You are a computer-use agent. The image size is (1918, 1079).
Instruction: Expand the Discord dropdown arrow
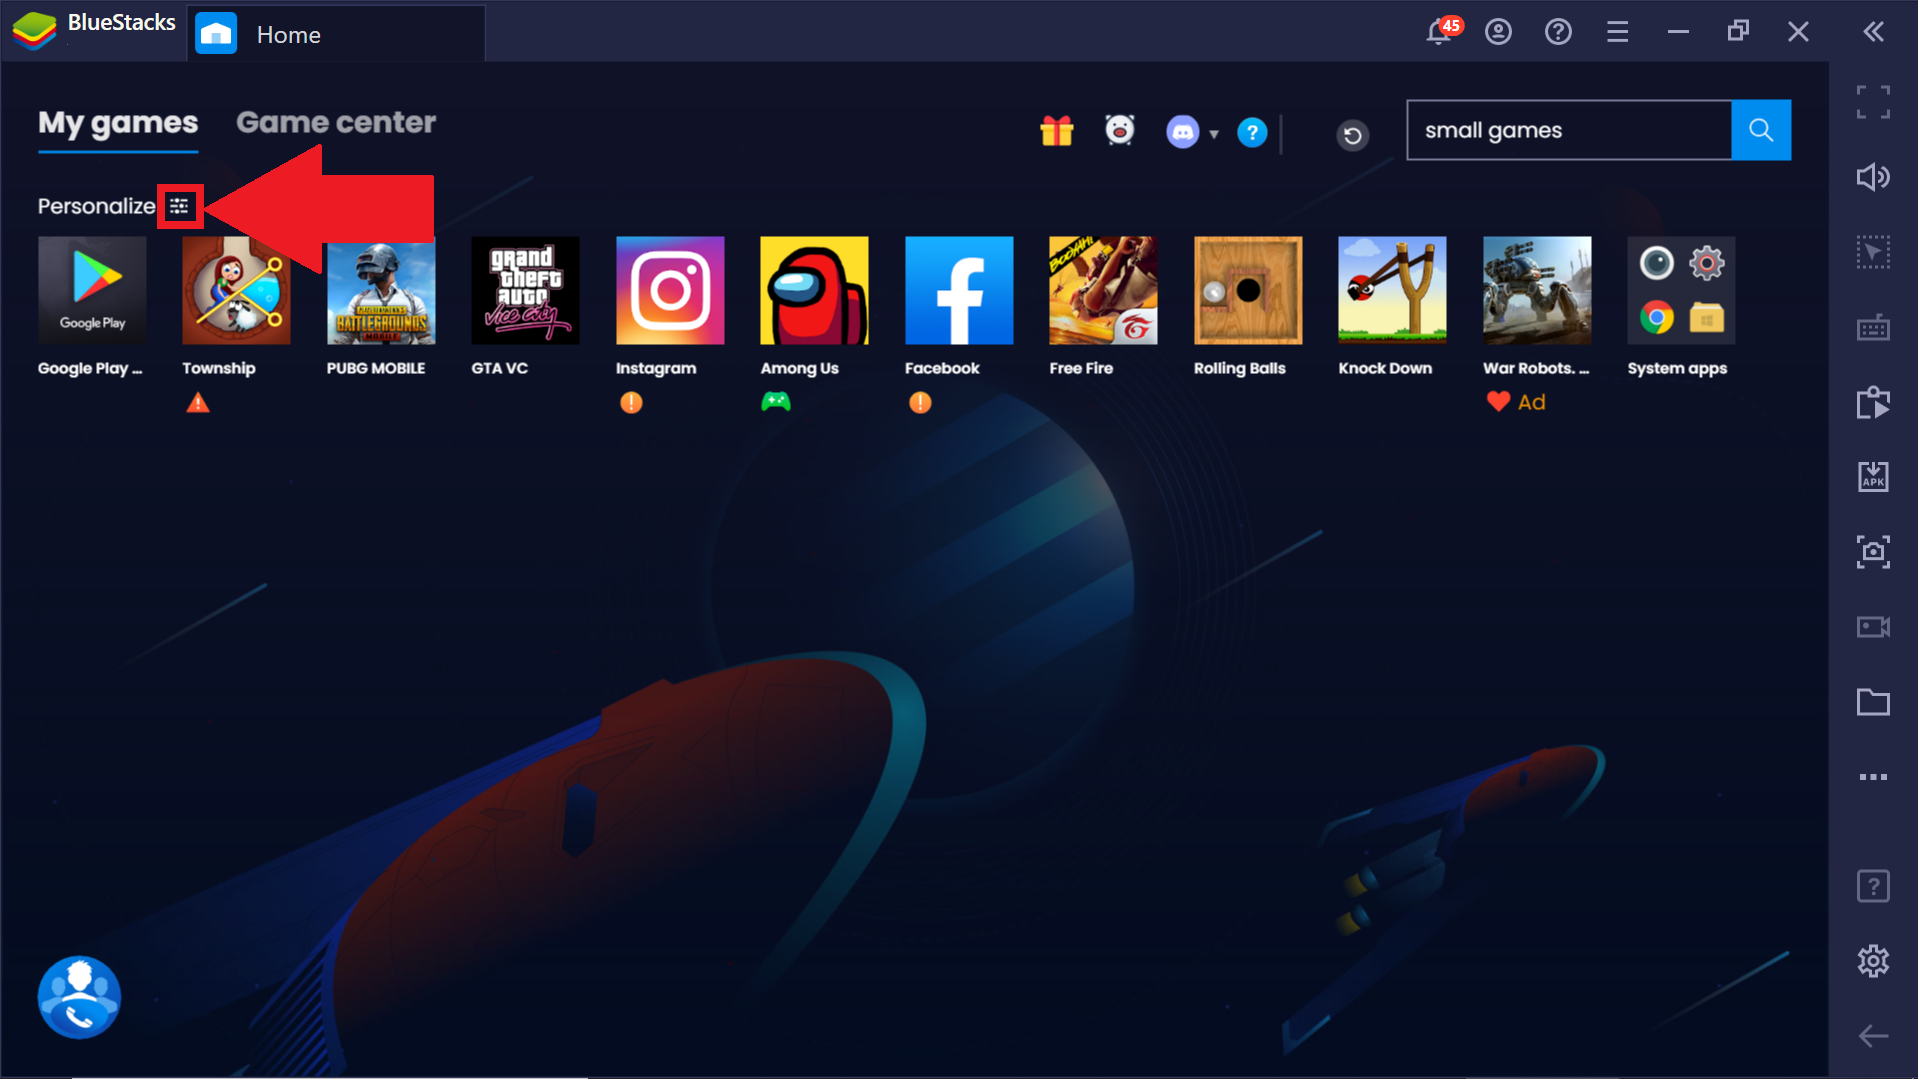point(1214,133)
